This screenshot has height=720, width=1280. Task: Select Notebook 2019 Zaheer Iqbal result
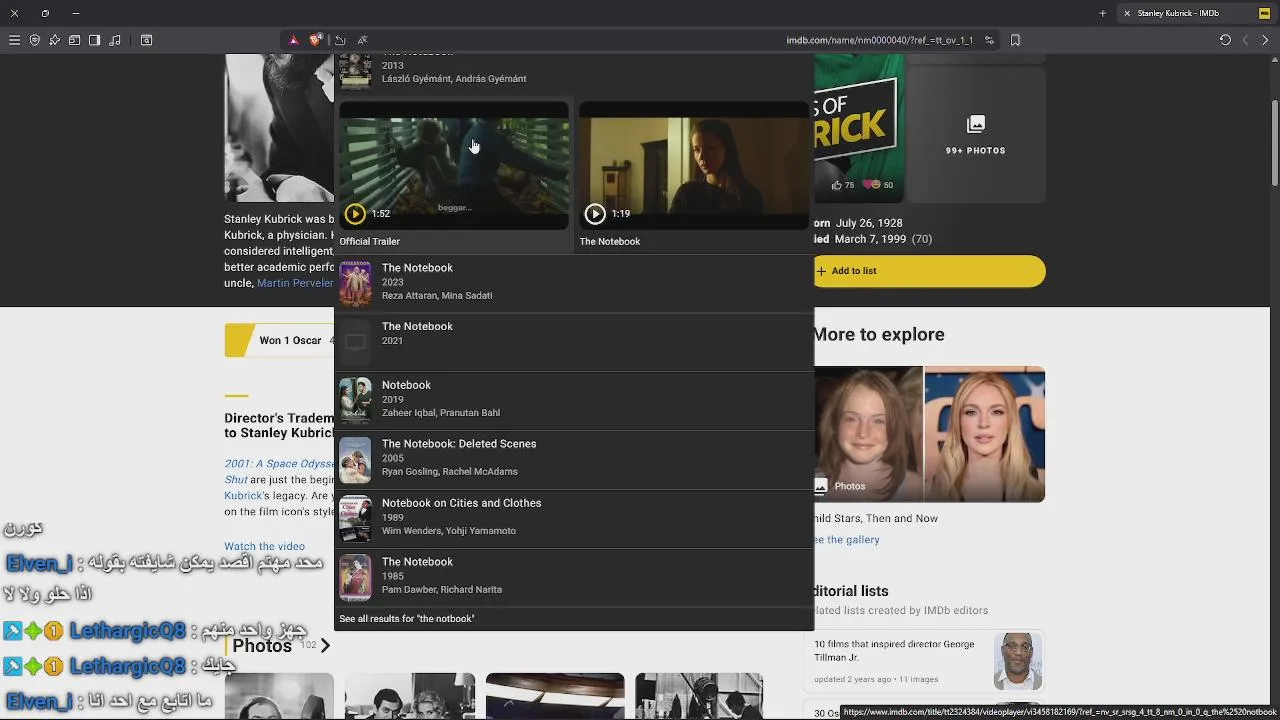[x=574, y=400]
